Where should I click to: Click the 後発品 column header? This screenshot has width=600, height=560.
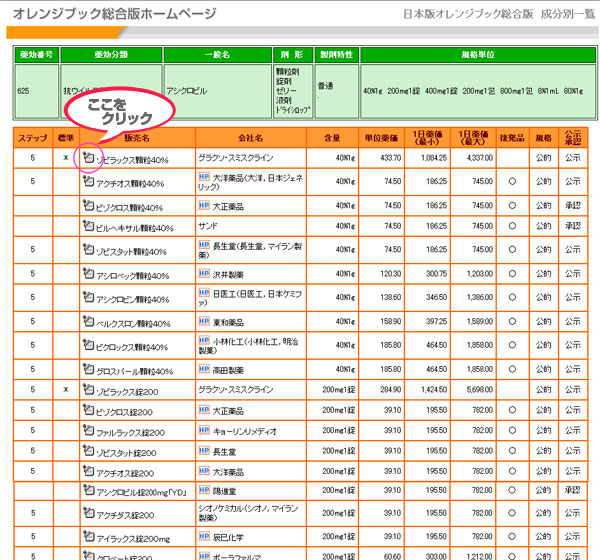coord(512,138)
